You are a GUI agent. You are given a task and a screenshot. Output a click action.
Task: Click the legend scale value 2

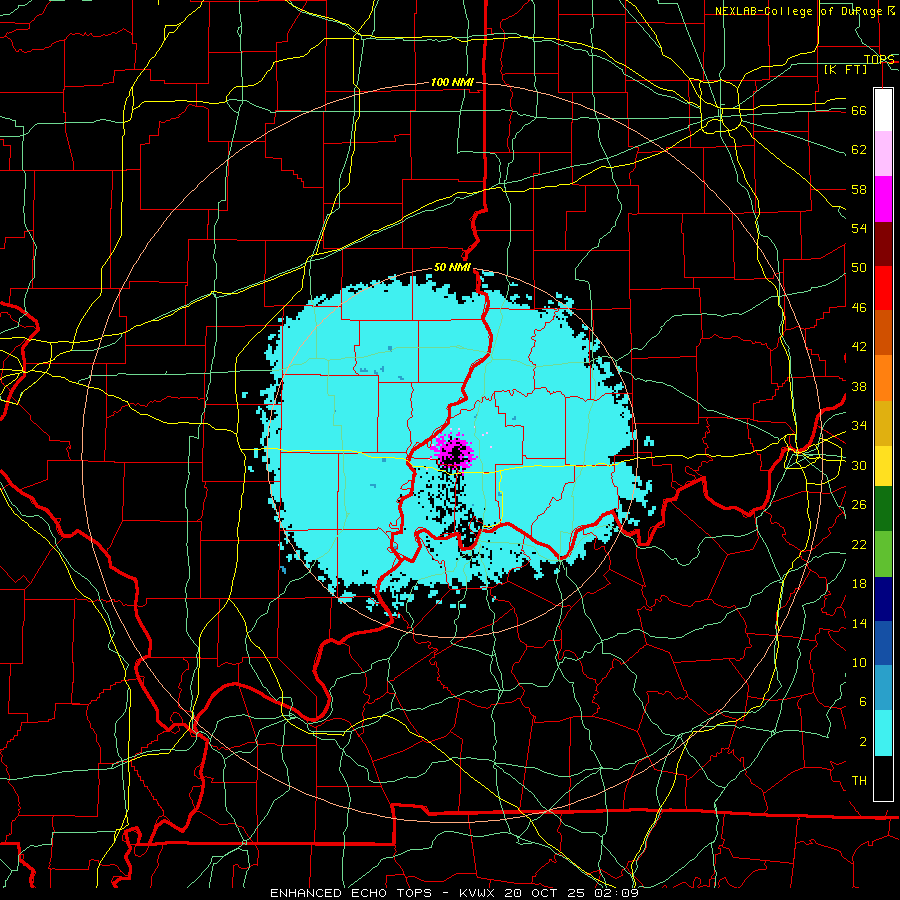click(862, 742)
